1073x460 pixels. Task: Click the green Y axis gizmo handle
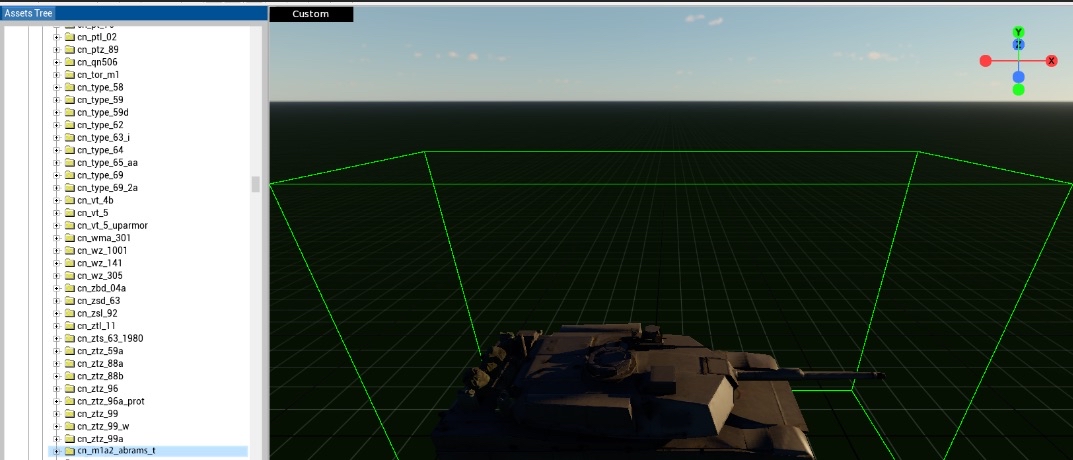click(x=1018, y=32)
